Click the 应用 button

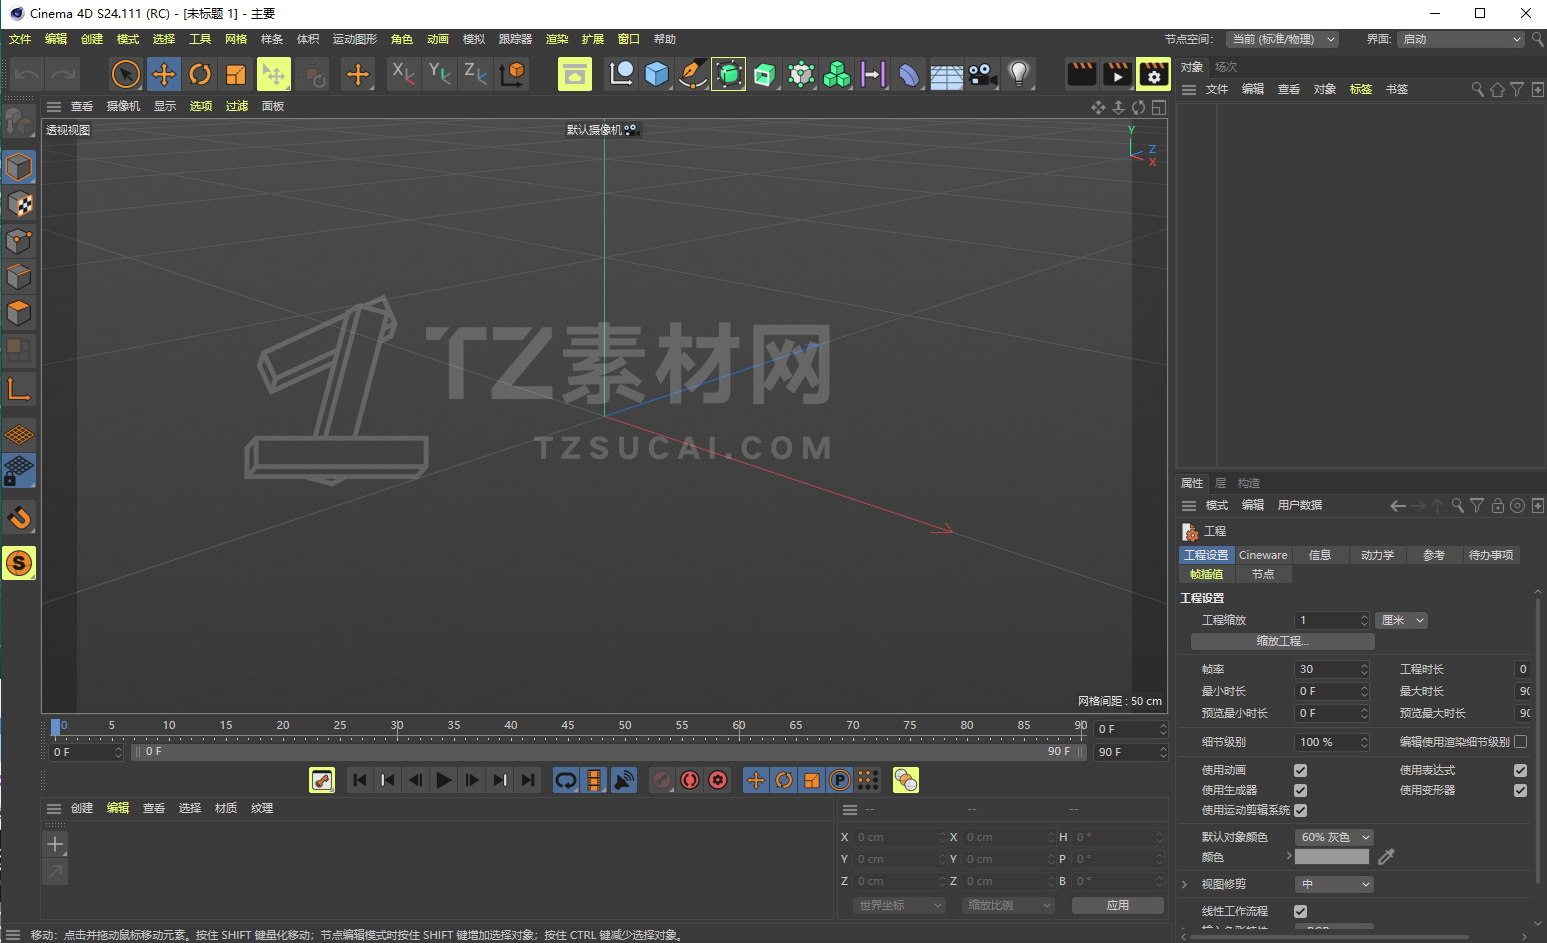[x=1118, y=905]
